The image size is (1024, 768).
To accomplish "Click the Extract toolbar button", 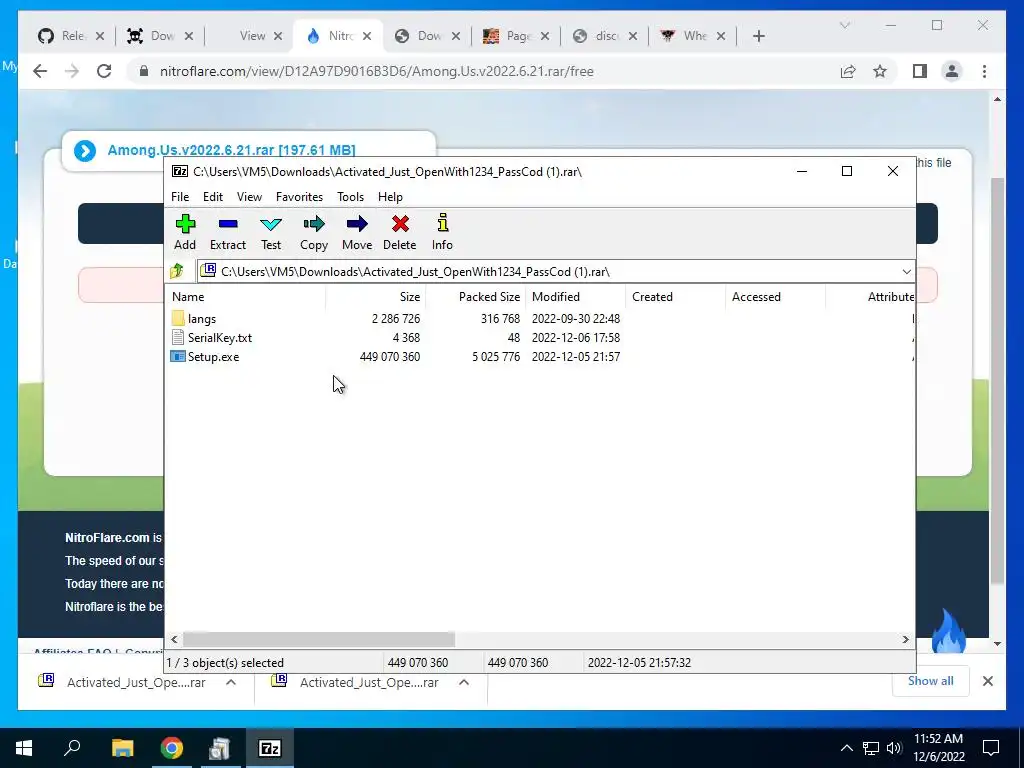I will 227,232.
